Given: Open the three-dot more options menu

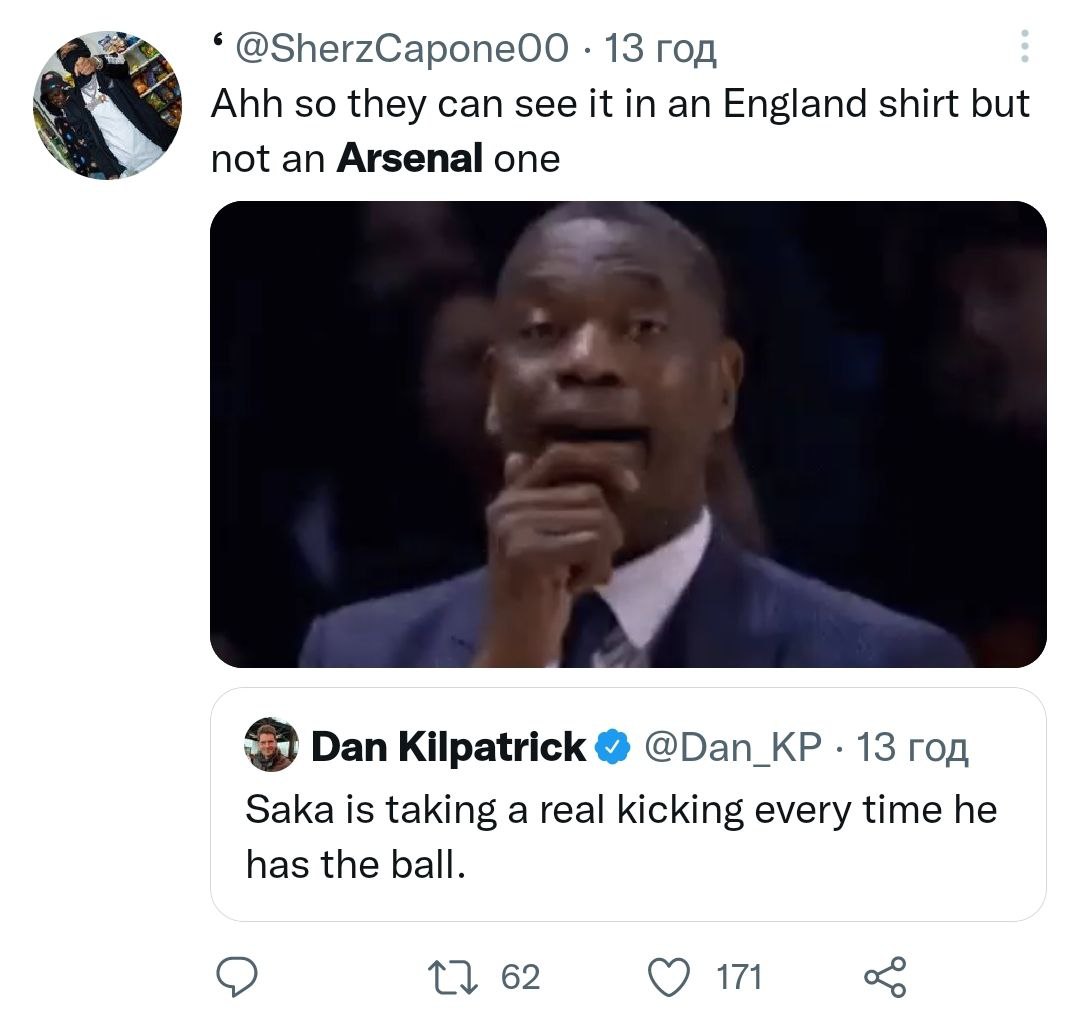Looking at the screenshot, I should (x=1024, y=46).
